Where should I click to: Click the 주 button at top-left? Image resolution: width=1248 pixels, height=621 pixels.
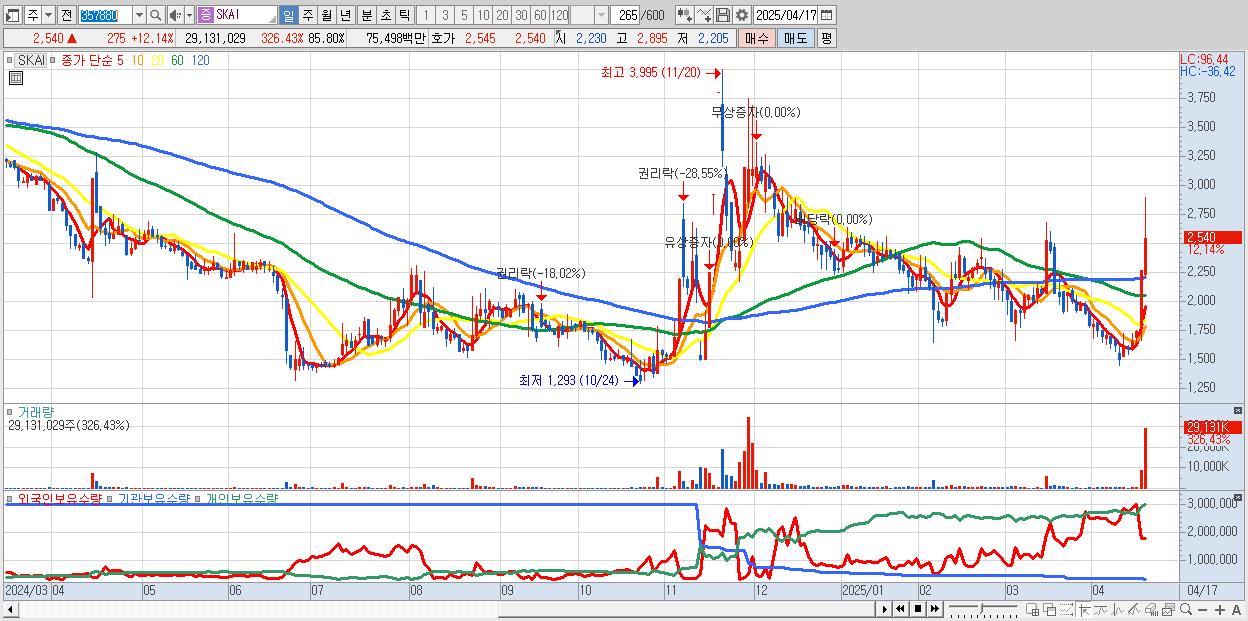click(x=33, y=15)
